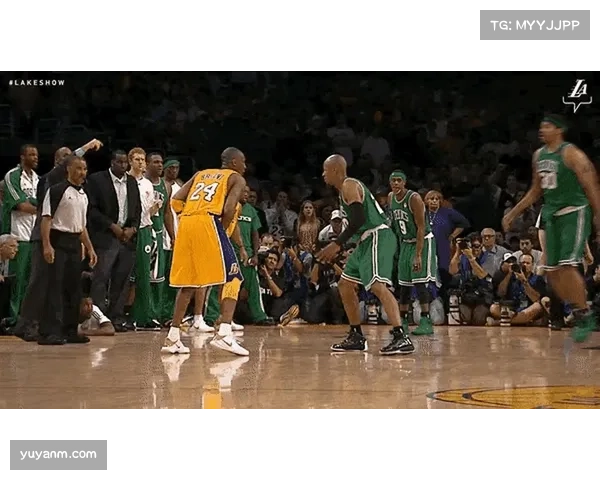Click the #LAKESHOW hashtag text
600x480 pixels.
click(x=37, y=82)
